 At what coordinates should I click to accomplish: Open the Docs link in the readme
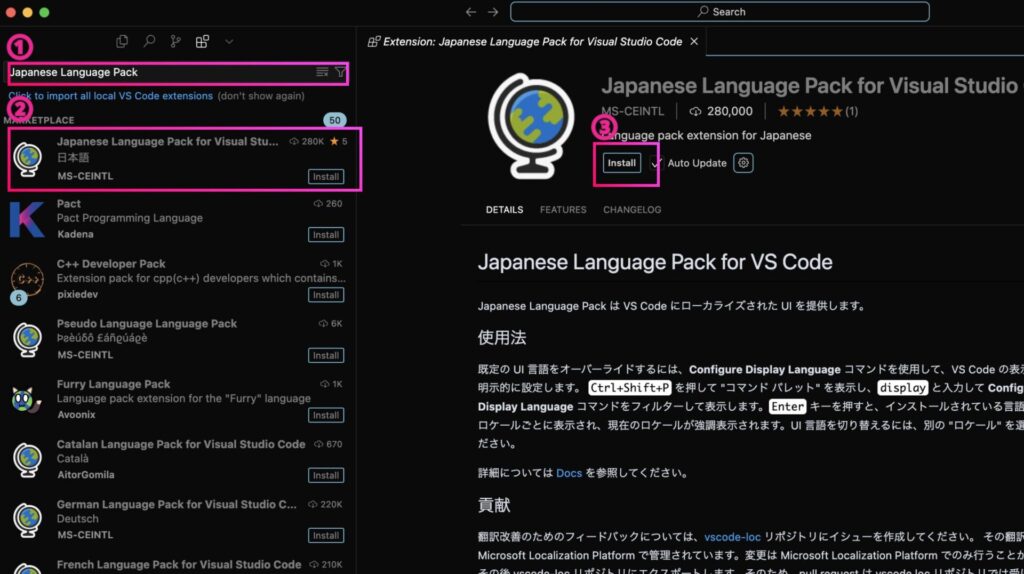point(569,473)
